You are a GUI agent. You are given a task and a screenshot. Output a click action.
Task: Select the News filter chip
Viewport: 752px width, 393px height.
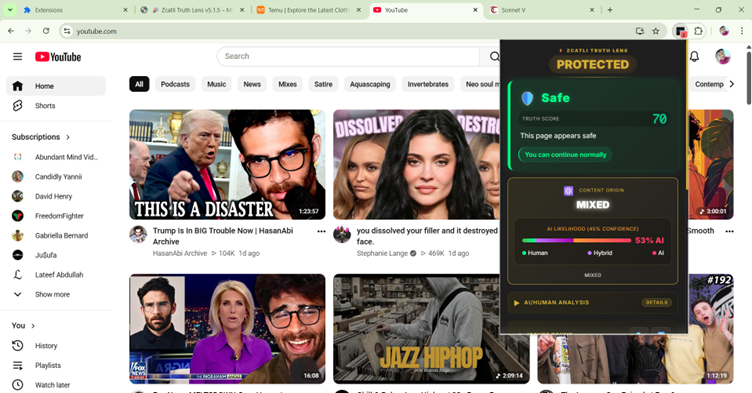(252, 84)
